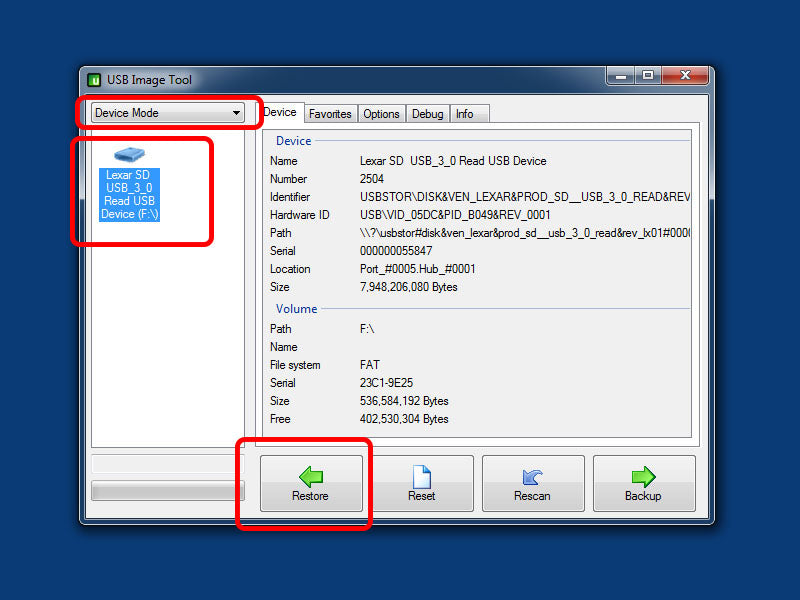The height and width of the screenshot is (600, 800).
Task: Click the Restore button with green arrow
Action: click(x=311, y=483)
